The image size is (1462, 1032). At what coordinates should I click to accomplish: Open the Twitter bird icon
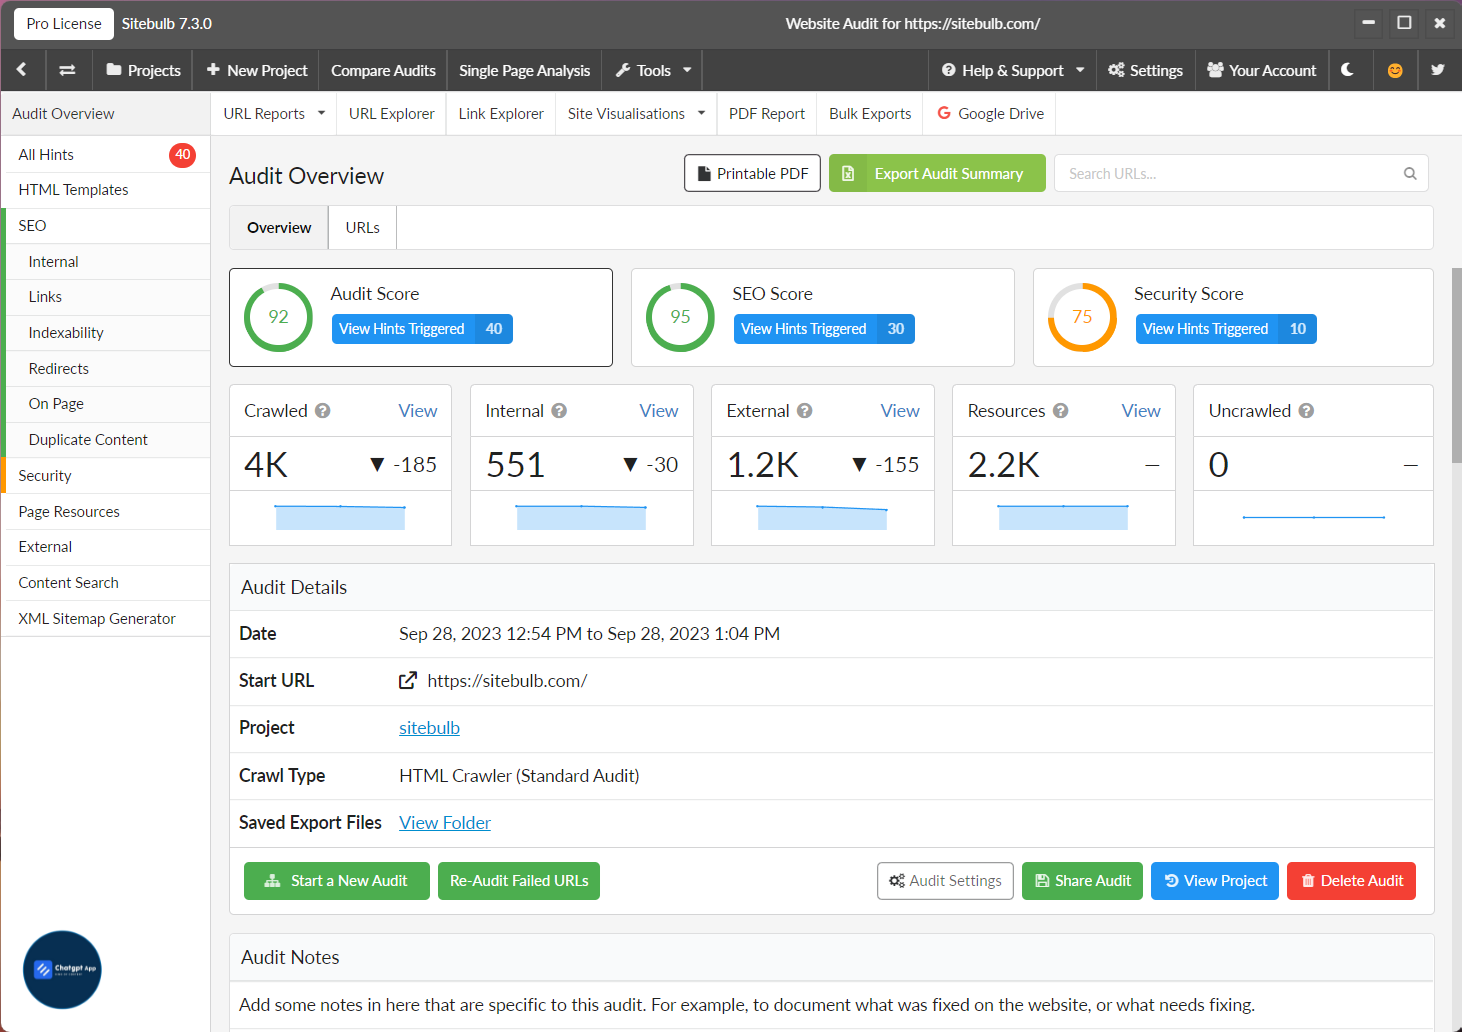point(1438,70)
